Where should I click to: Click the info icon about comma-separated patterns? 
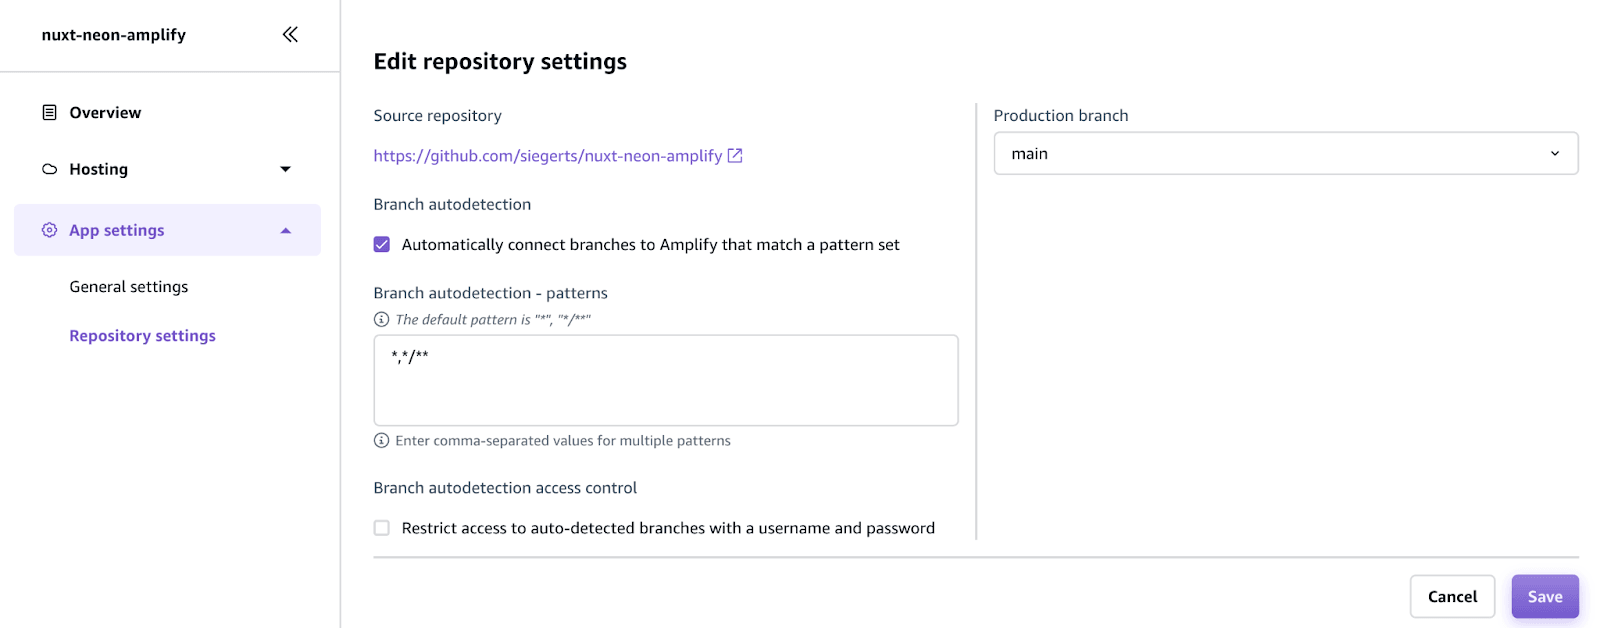click(x=381, y=440)
